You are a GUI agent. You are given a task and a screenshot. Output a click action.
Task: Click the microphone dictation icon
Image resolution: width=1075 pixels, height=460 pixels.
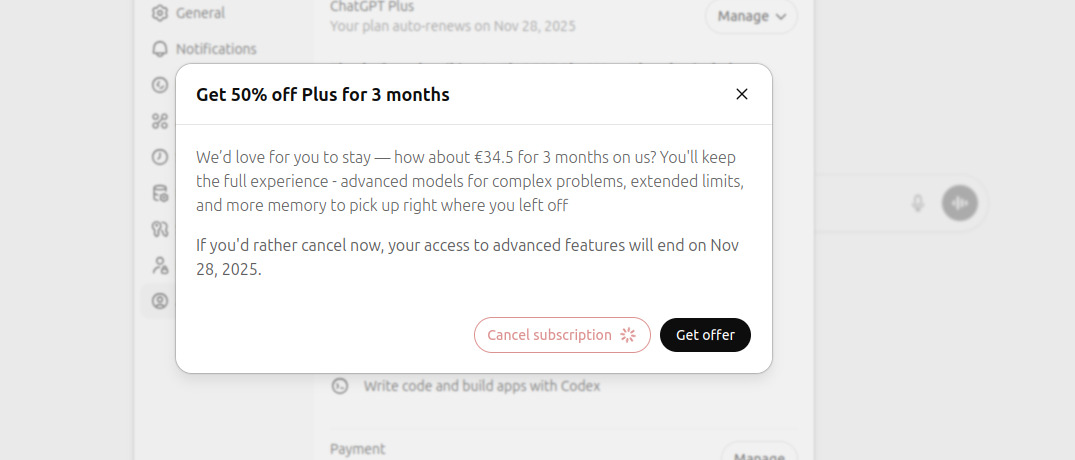[x=918, y=203]
